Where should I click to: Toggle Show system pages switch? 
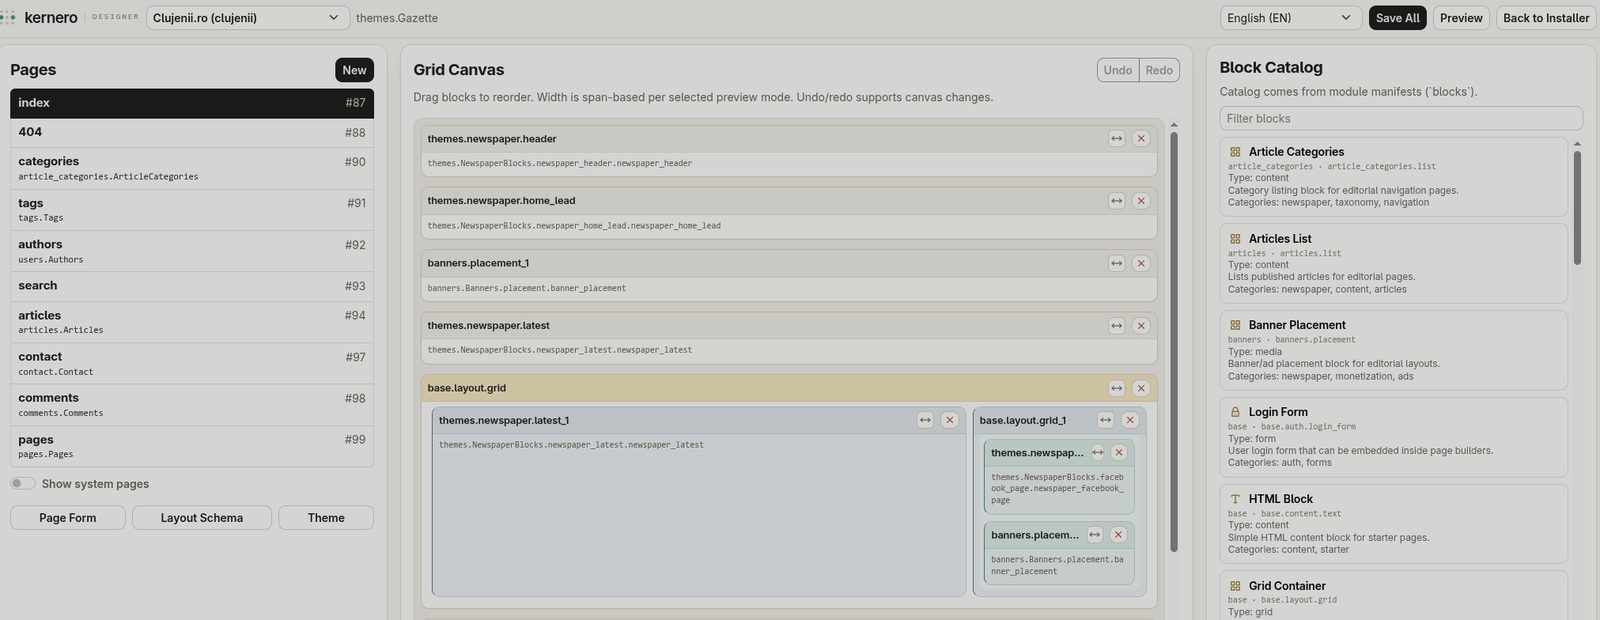click(x=23, y=483)
